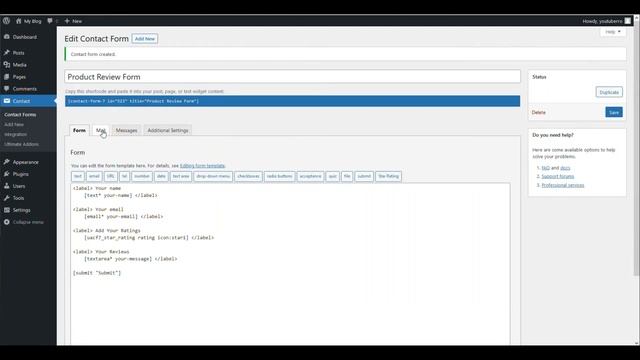Screen dimensions: 640x360
Task: Open the Professional services link
Action: (x=562, y=185)
